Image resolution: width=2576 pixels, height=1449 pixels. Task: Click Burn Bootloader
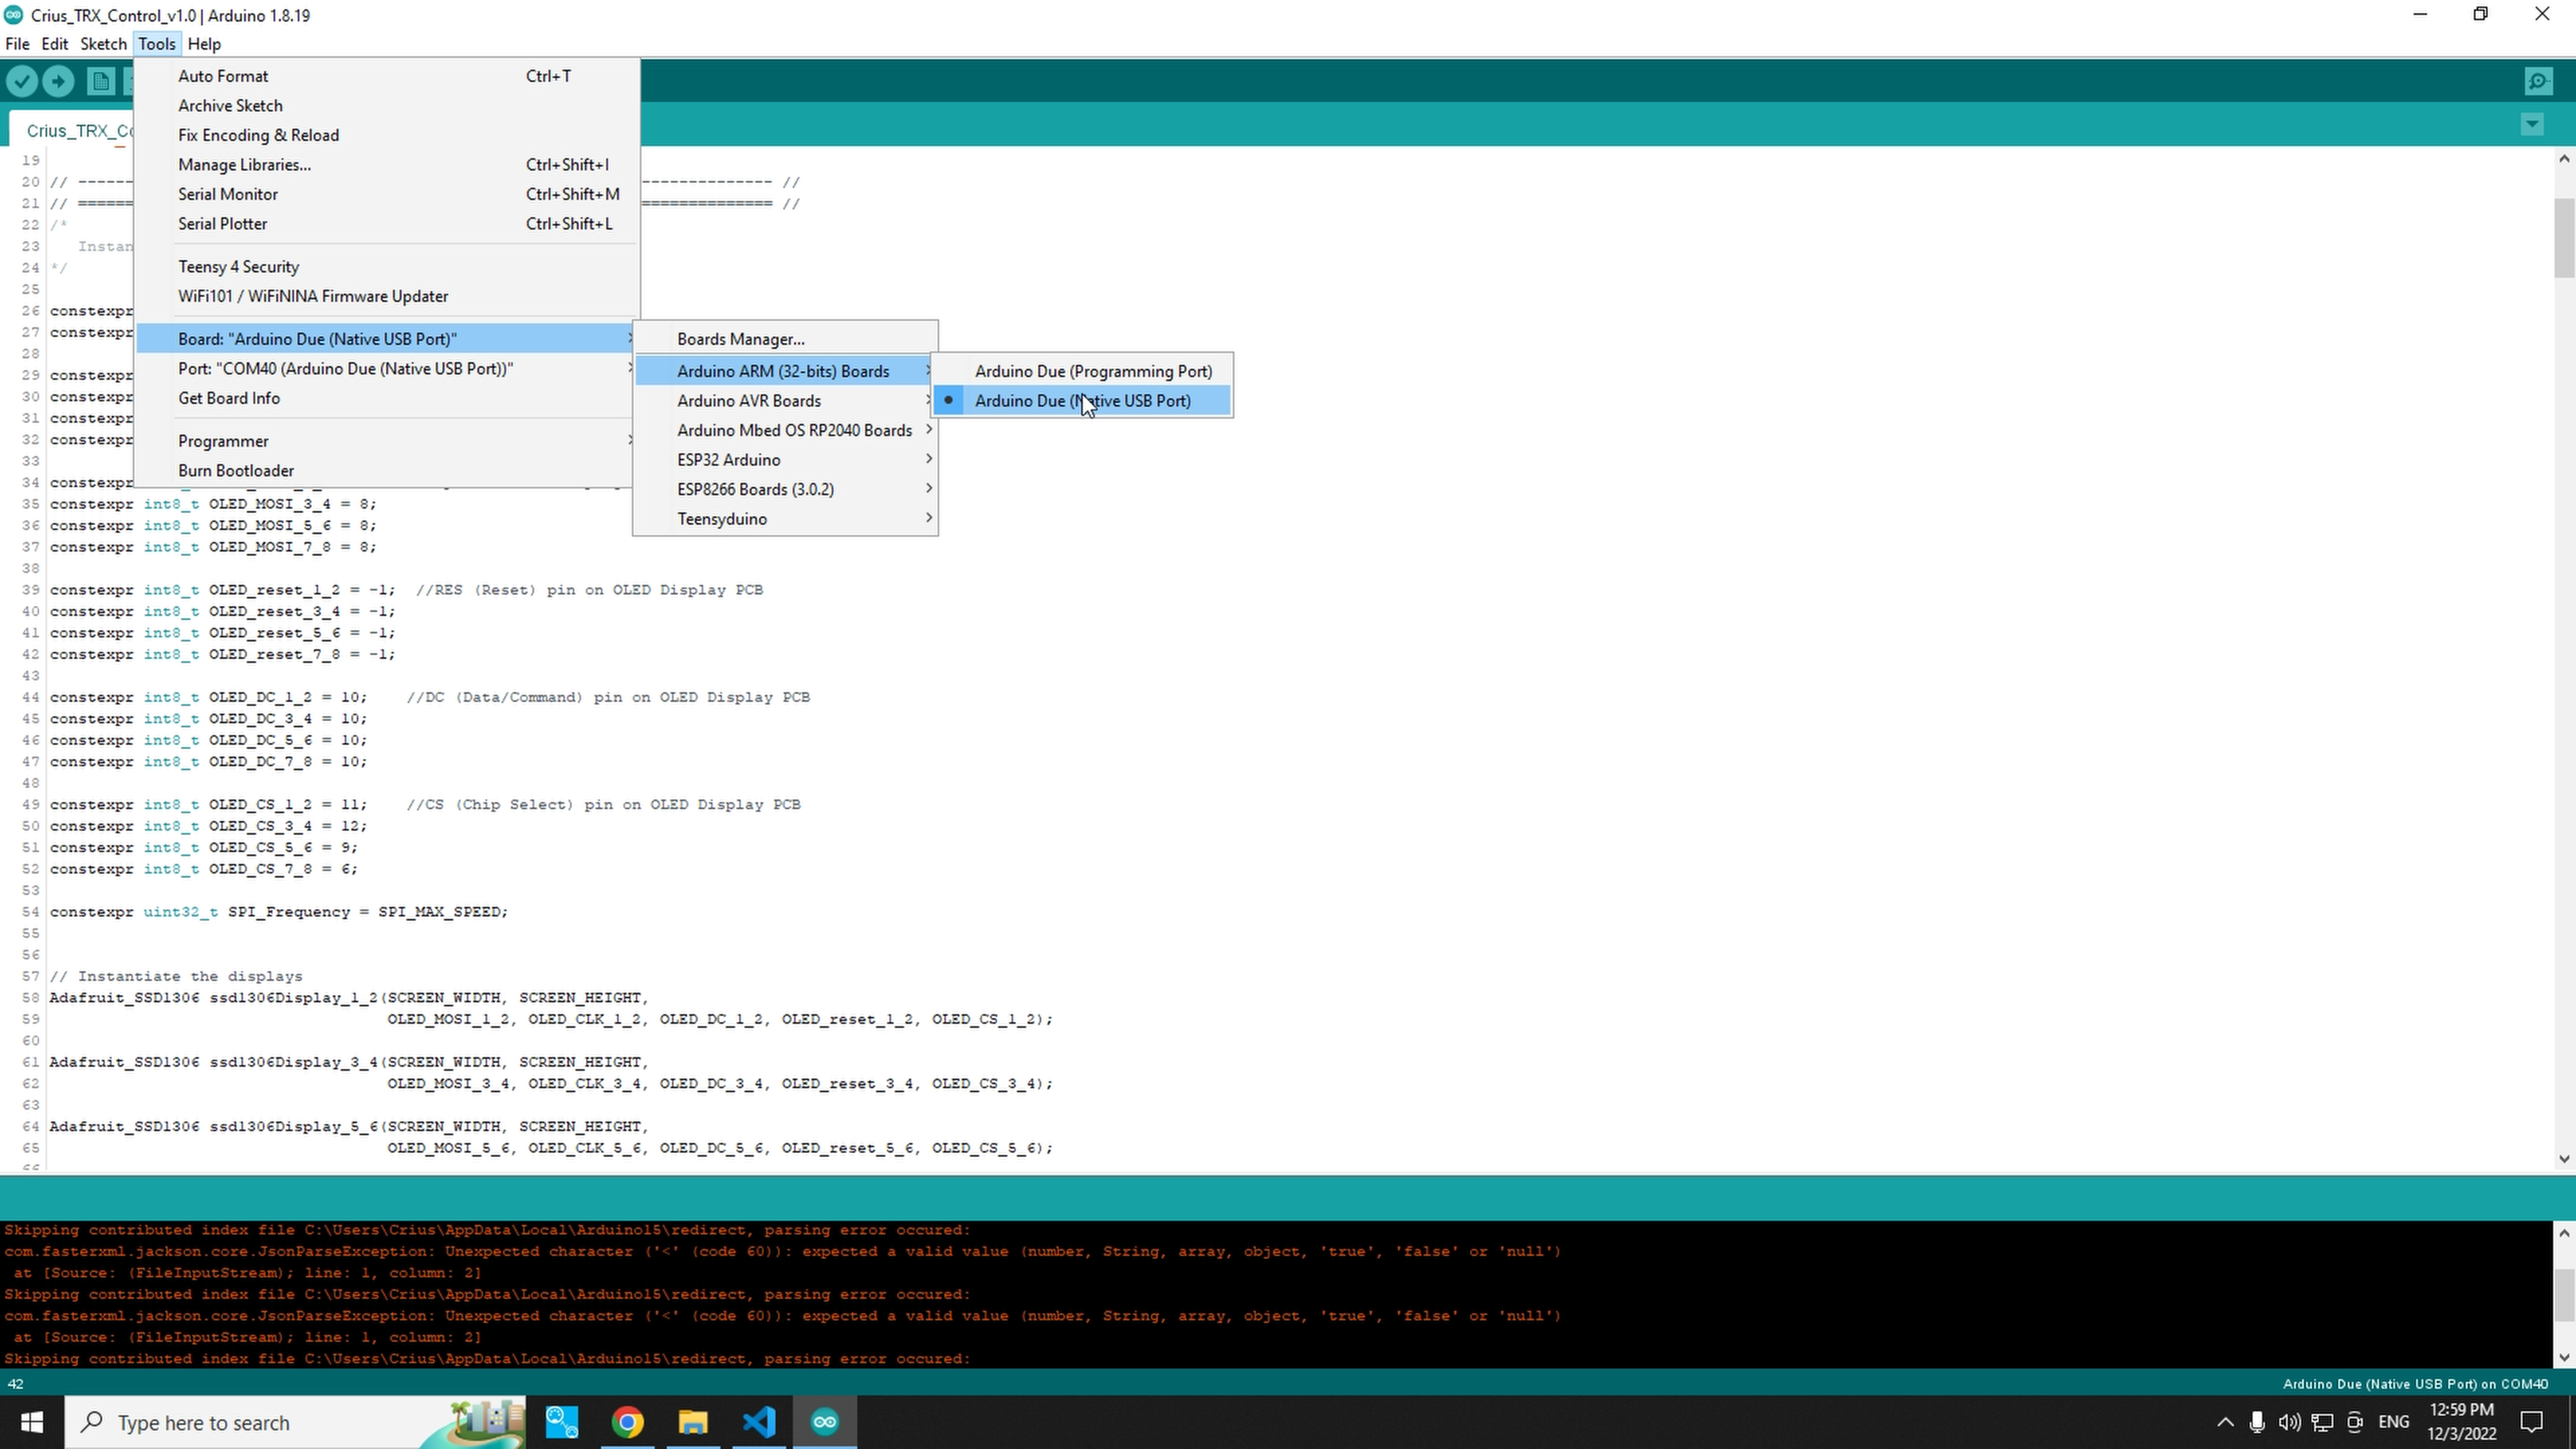coord(236,470)
